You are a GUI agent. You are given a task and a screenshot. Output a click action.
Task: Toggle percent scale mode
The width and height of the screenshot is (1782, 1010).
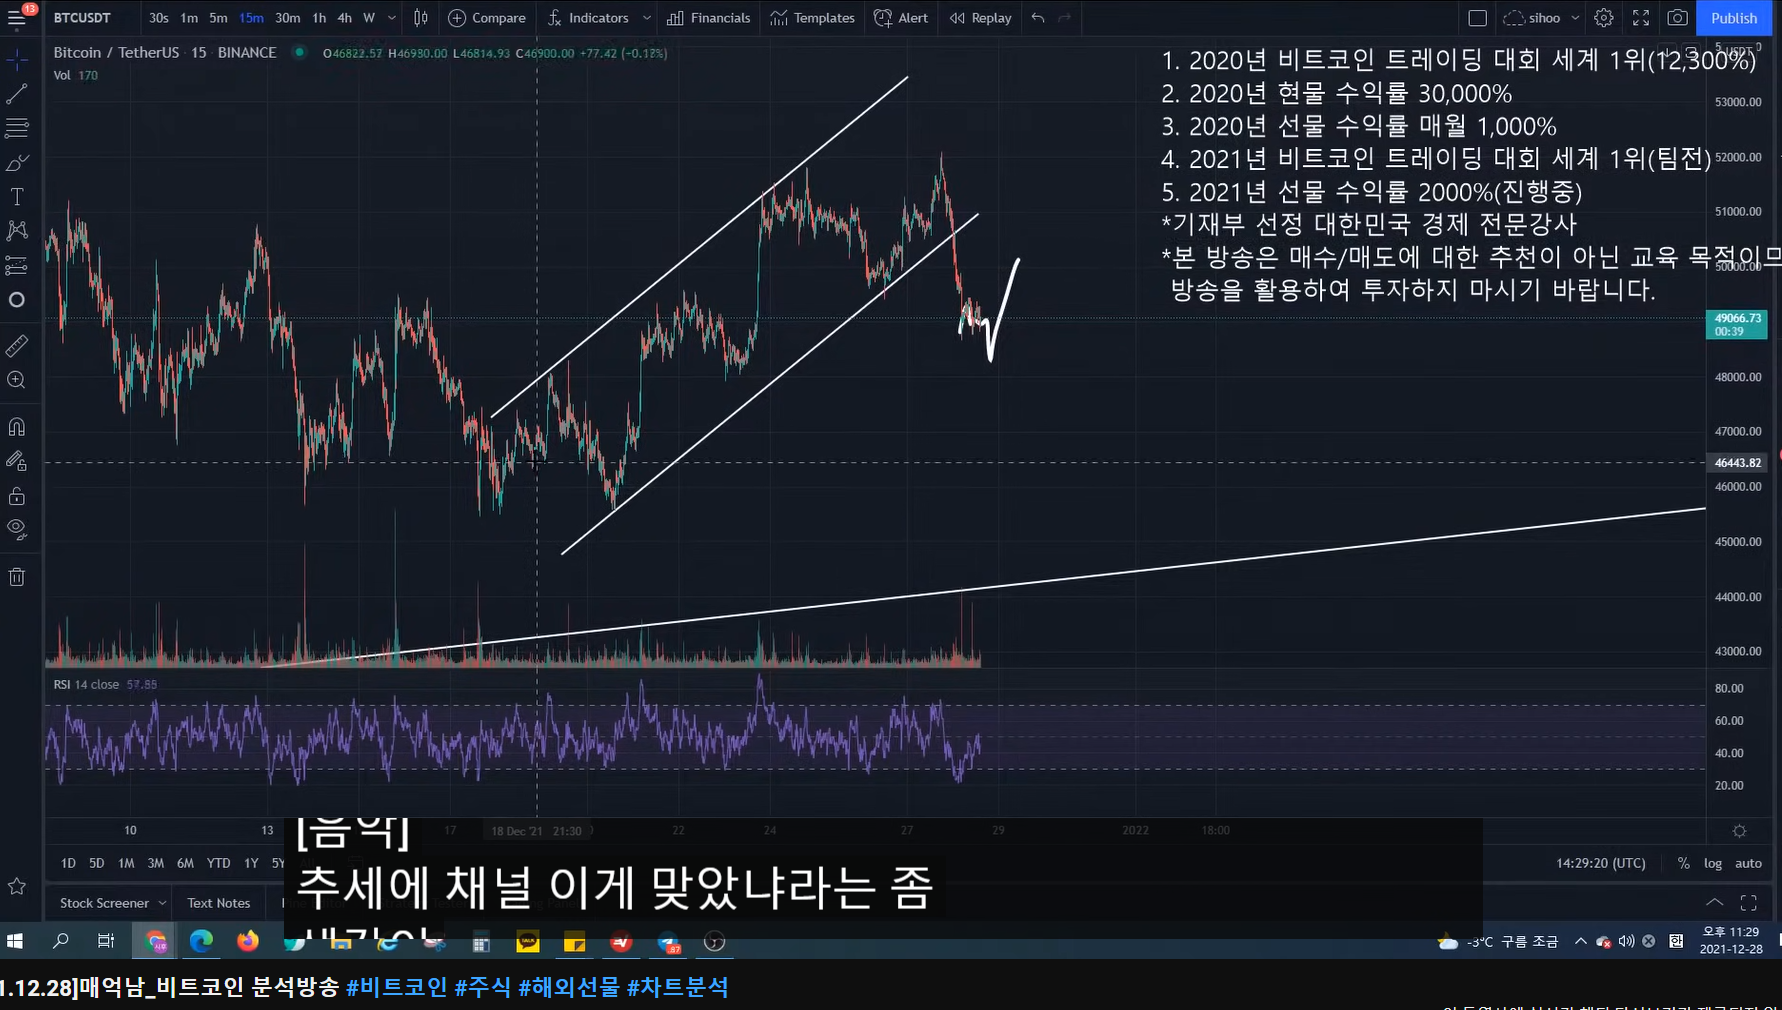pyautogui.click(x=1684, y=863)
